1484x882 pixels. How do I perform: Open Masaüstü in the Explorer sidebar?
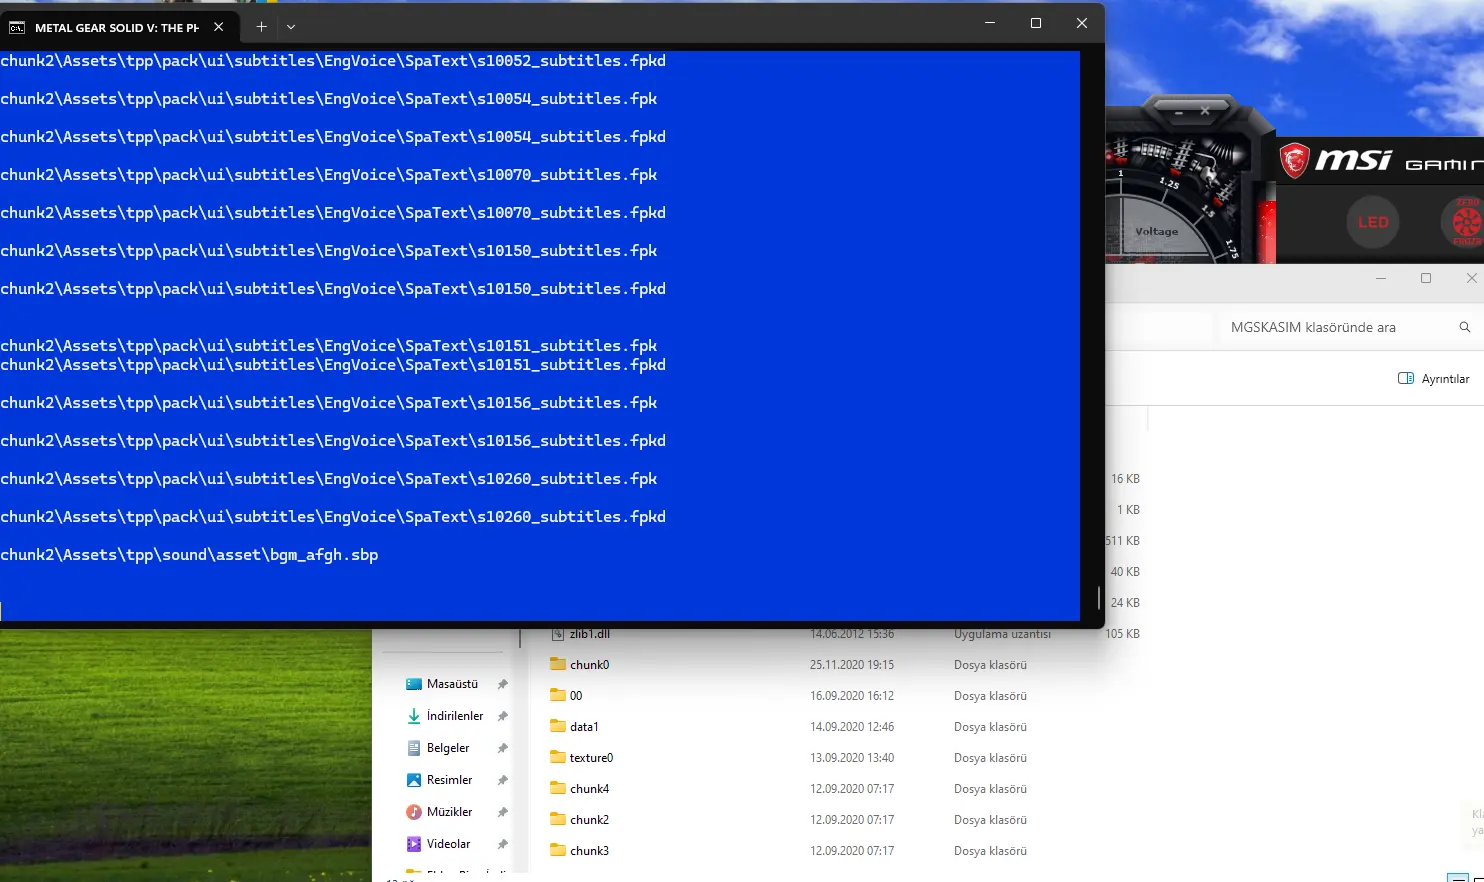coord(453,684)
